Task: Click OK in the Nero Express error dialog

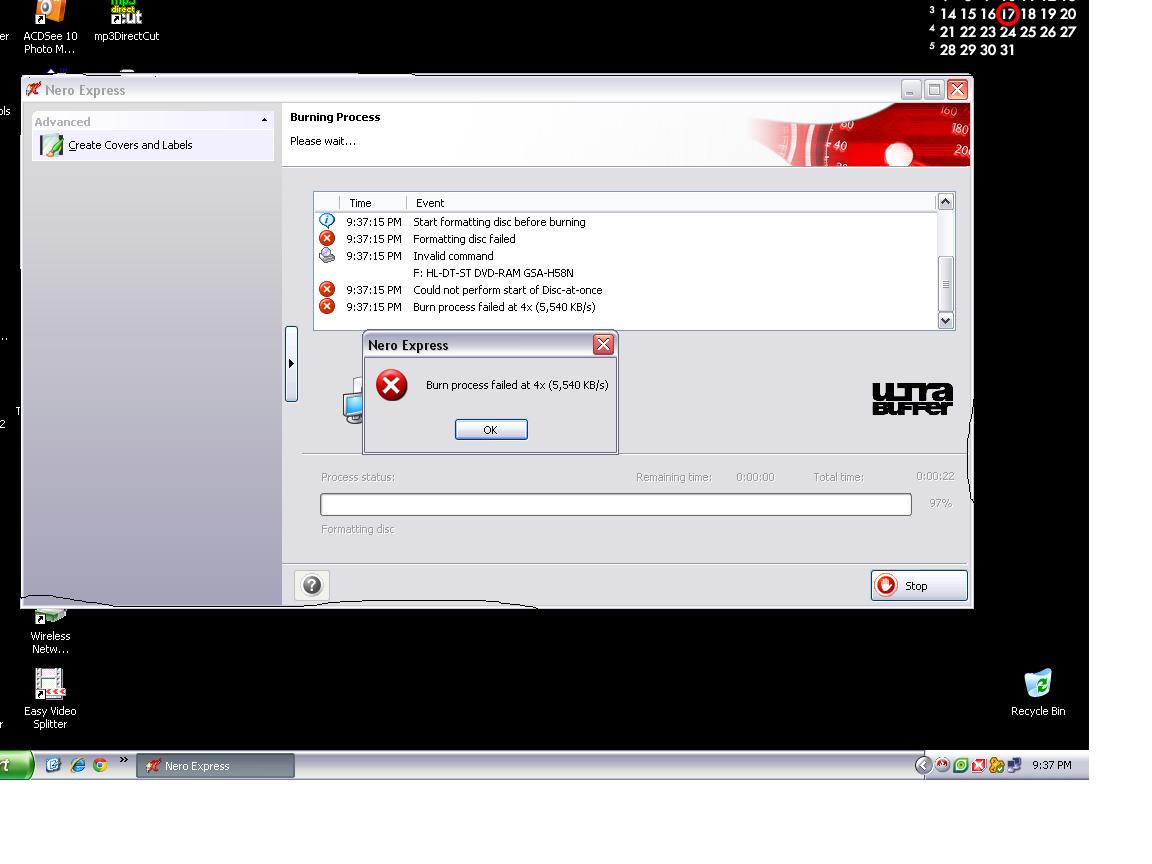Action: point(491,430)
